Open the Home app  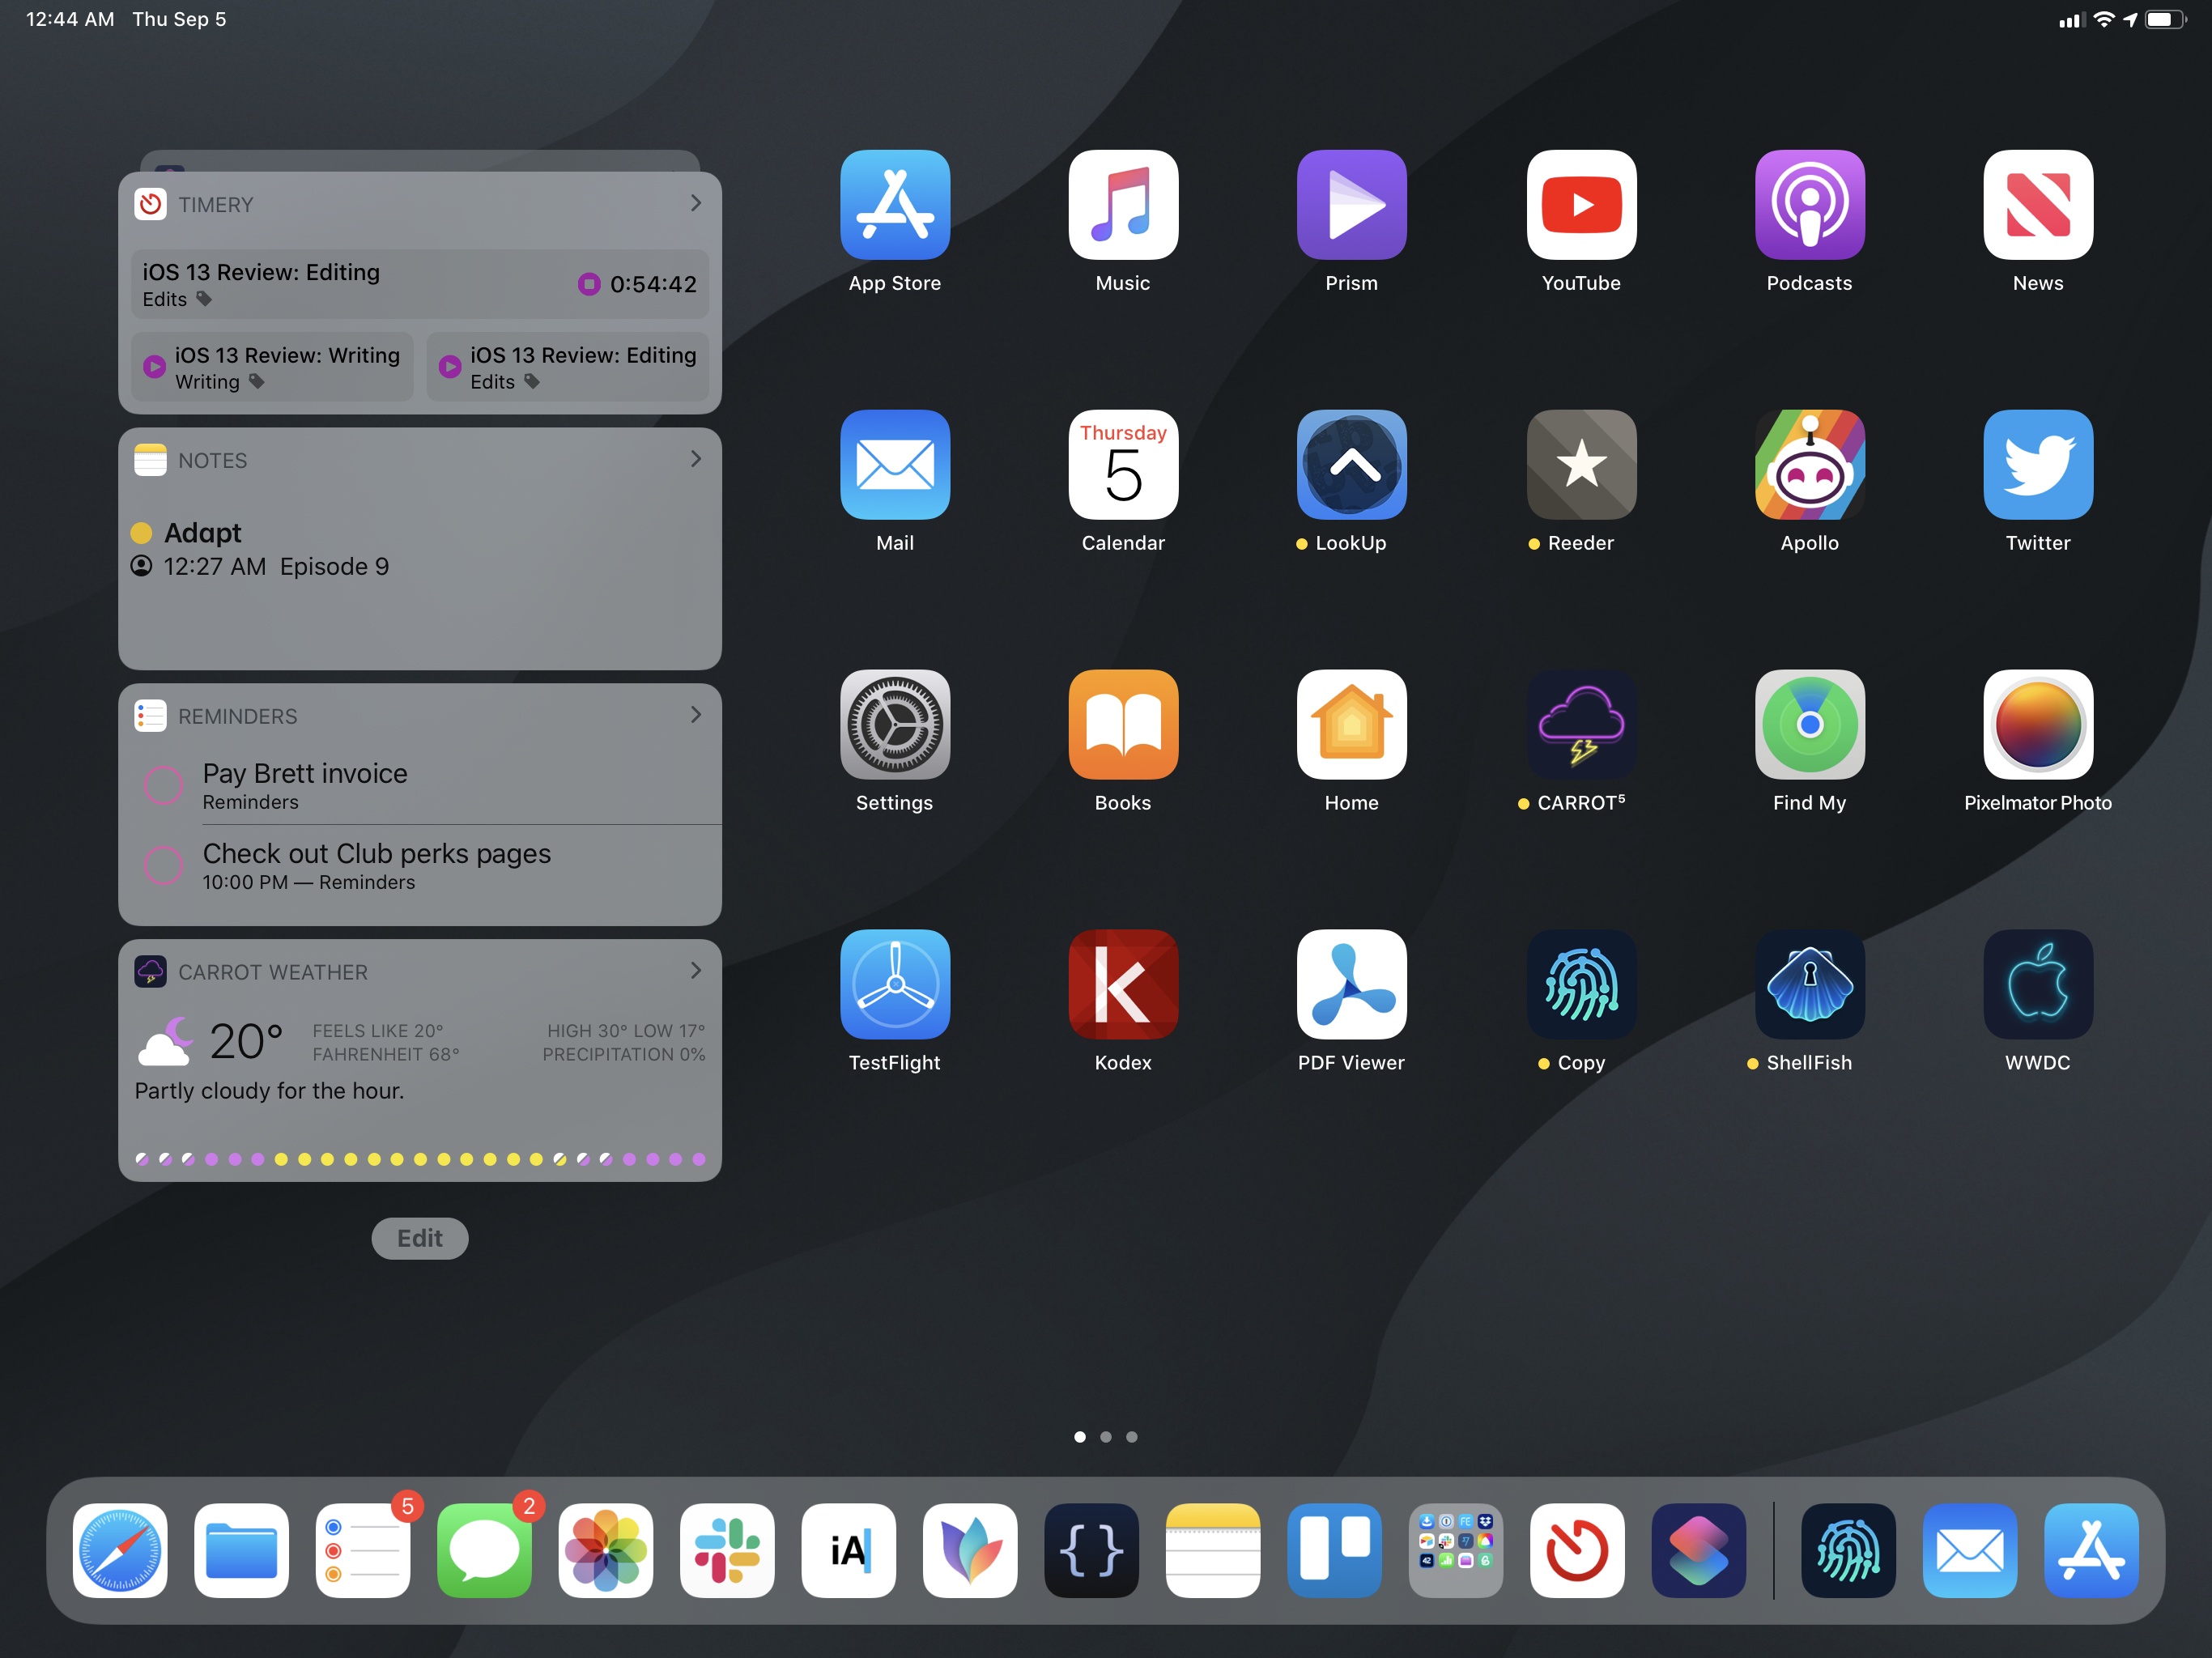pos(1352,725)
